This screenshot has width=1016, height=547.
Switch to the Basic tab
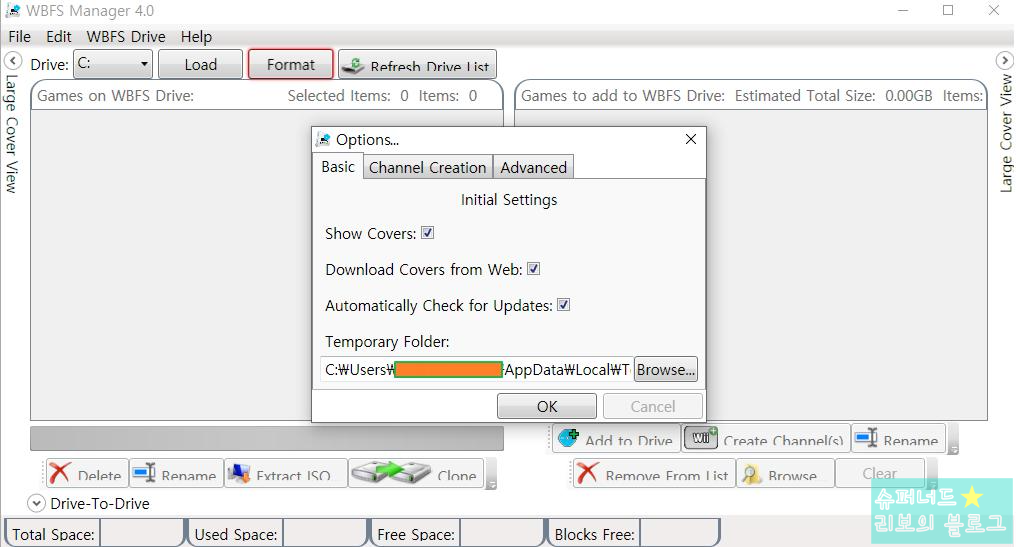[x=338, y=167]
